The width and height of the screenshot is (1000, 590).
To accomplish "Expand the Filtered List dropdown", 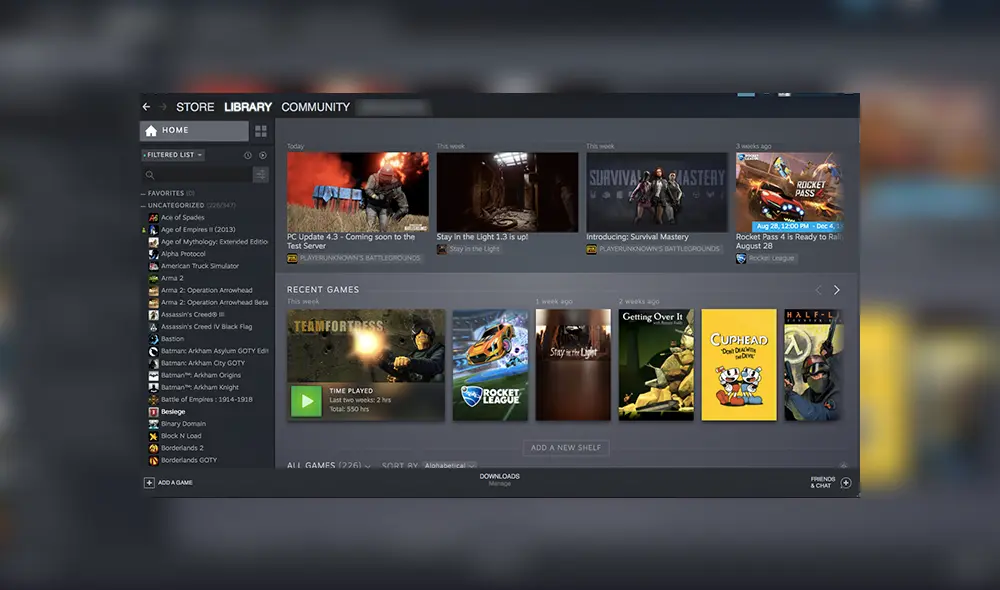I will 172,154.
